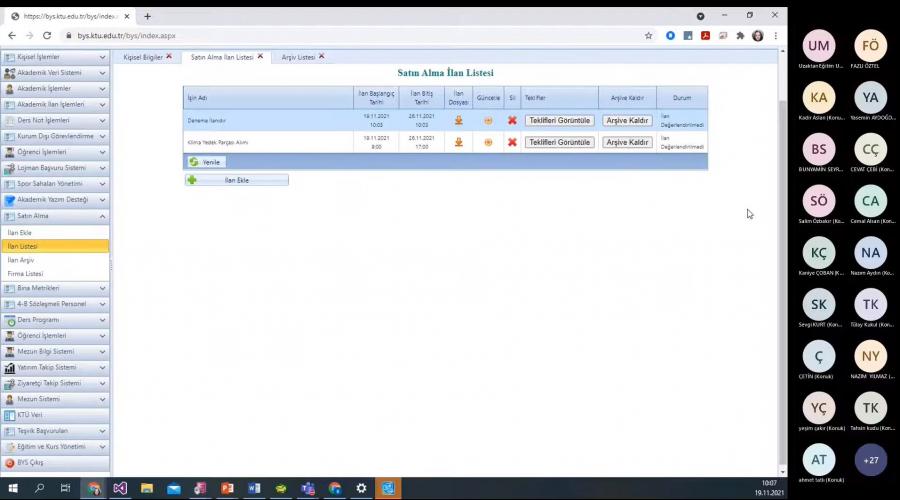Download the file for Deneme İlanıdır listing
900x500 pixels.
[x=458, y=120]
